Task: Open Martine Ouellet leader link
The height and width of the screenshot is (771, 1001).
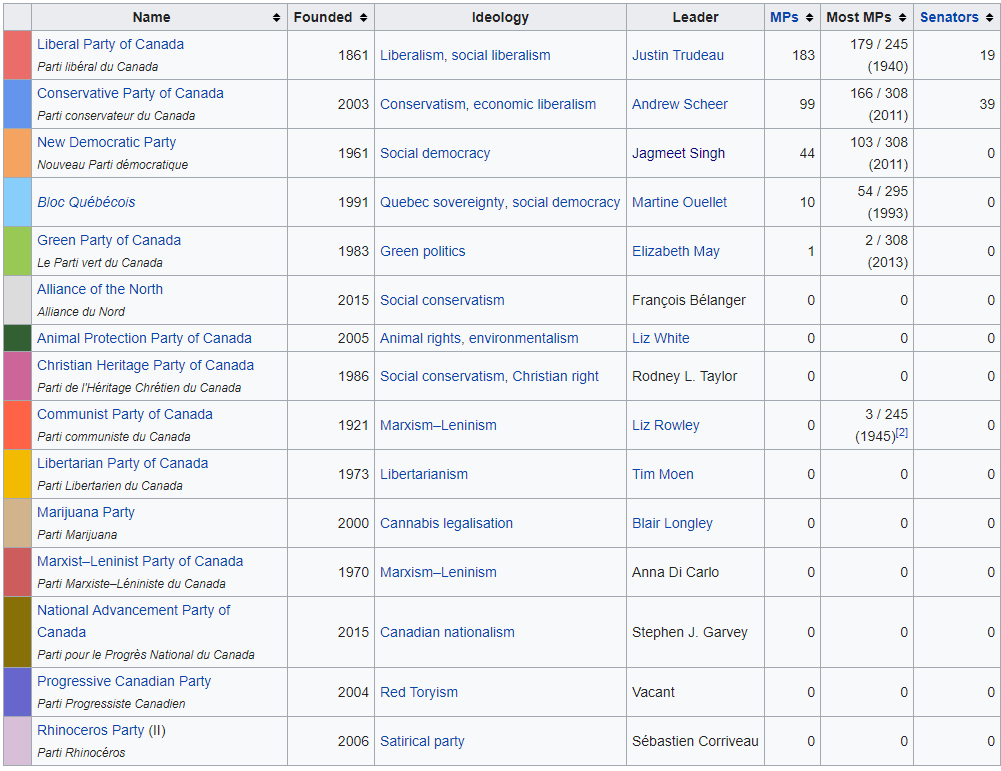Action: 680,202
